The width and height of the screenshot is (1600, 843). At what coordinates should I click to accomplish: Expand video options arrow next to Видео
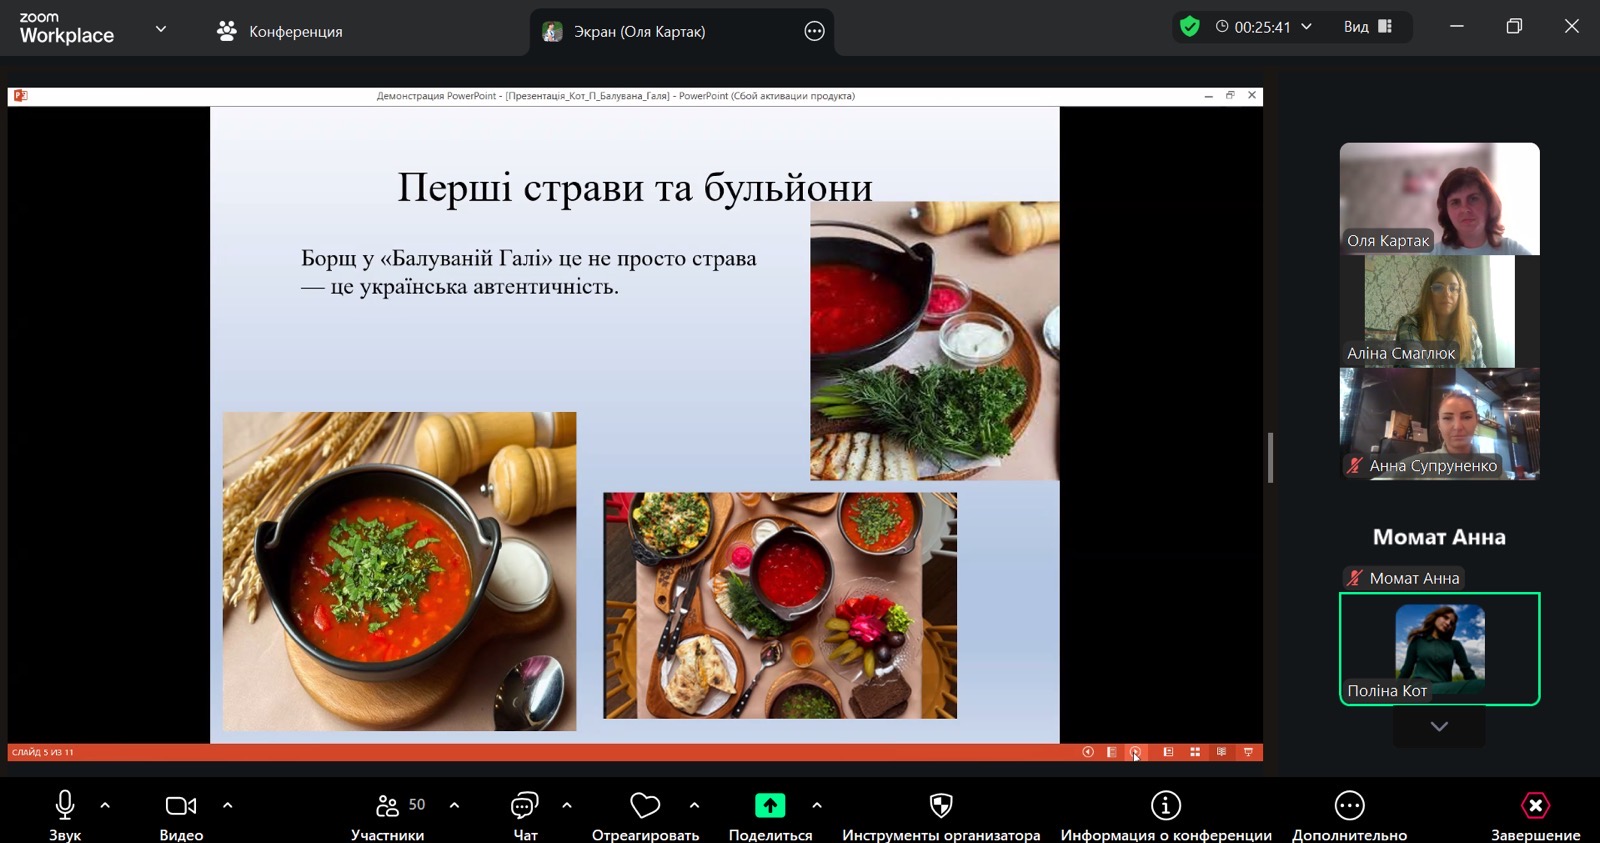point(227,805)
